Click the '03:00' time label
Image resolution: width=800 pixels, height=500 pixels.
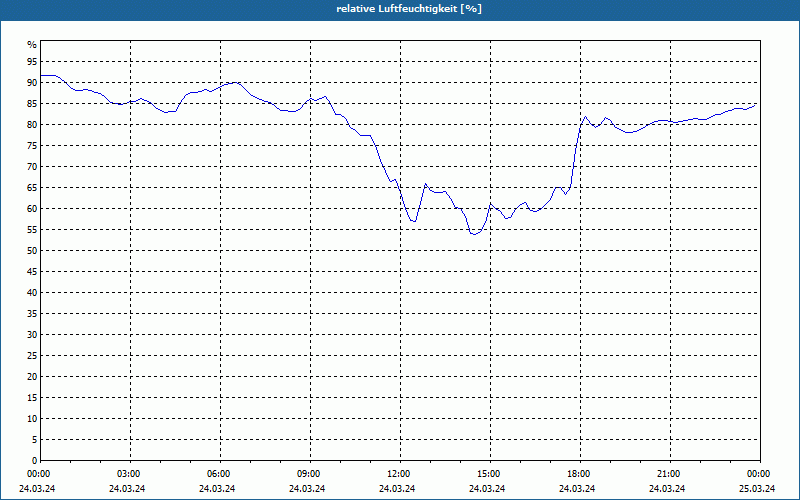coord(130,474)
